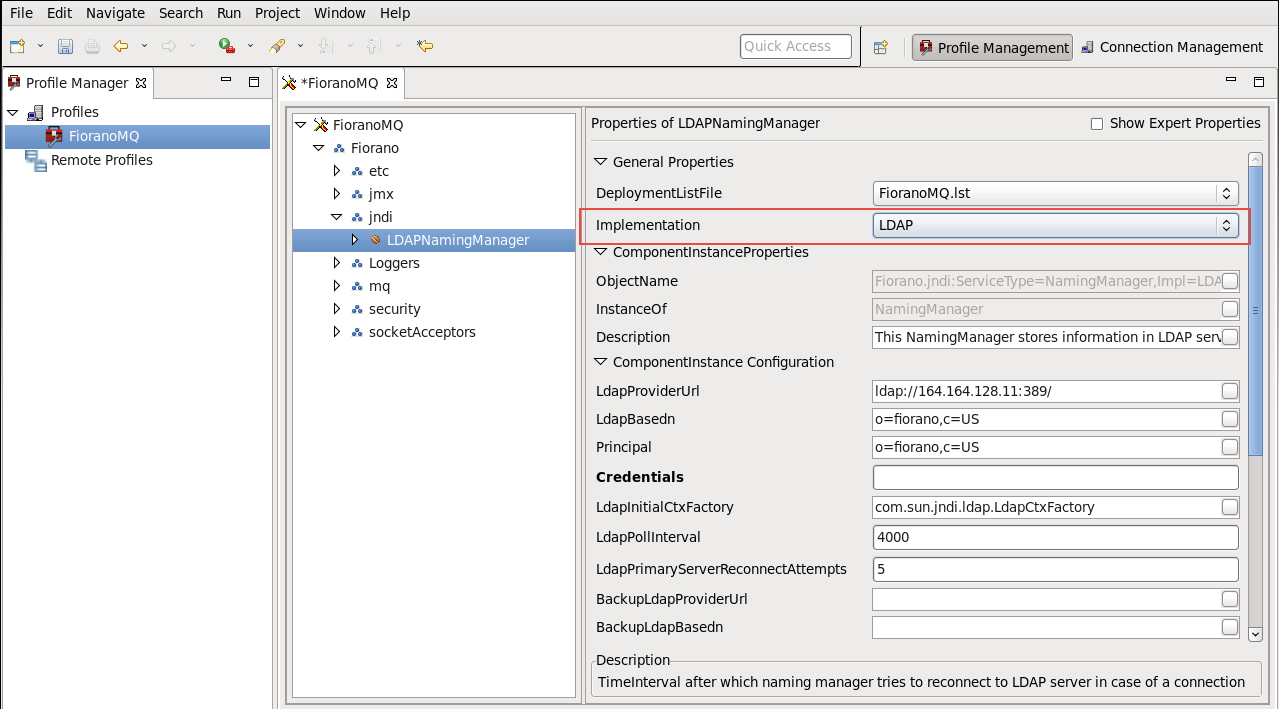The height and width of the screenshot is (709, 1279).
Task: Open the Project menu
Action: click(277, 13)
